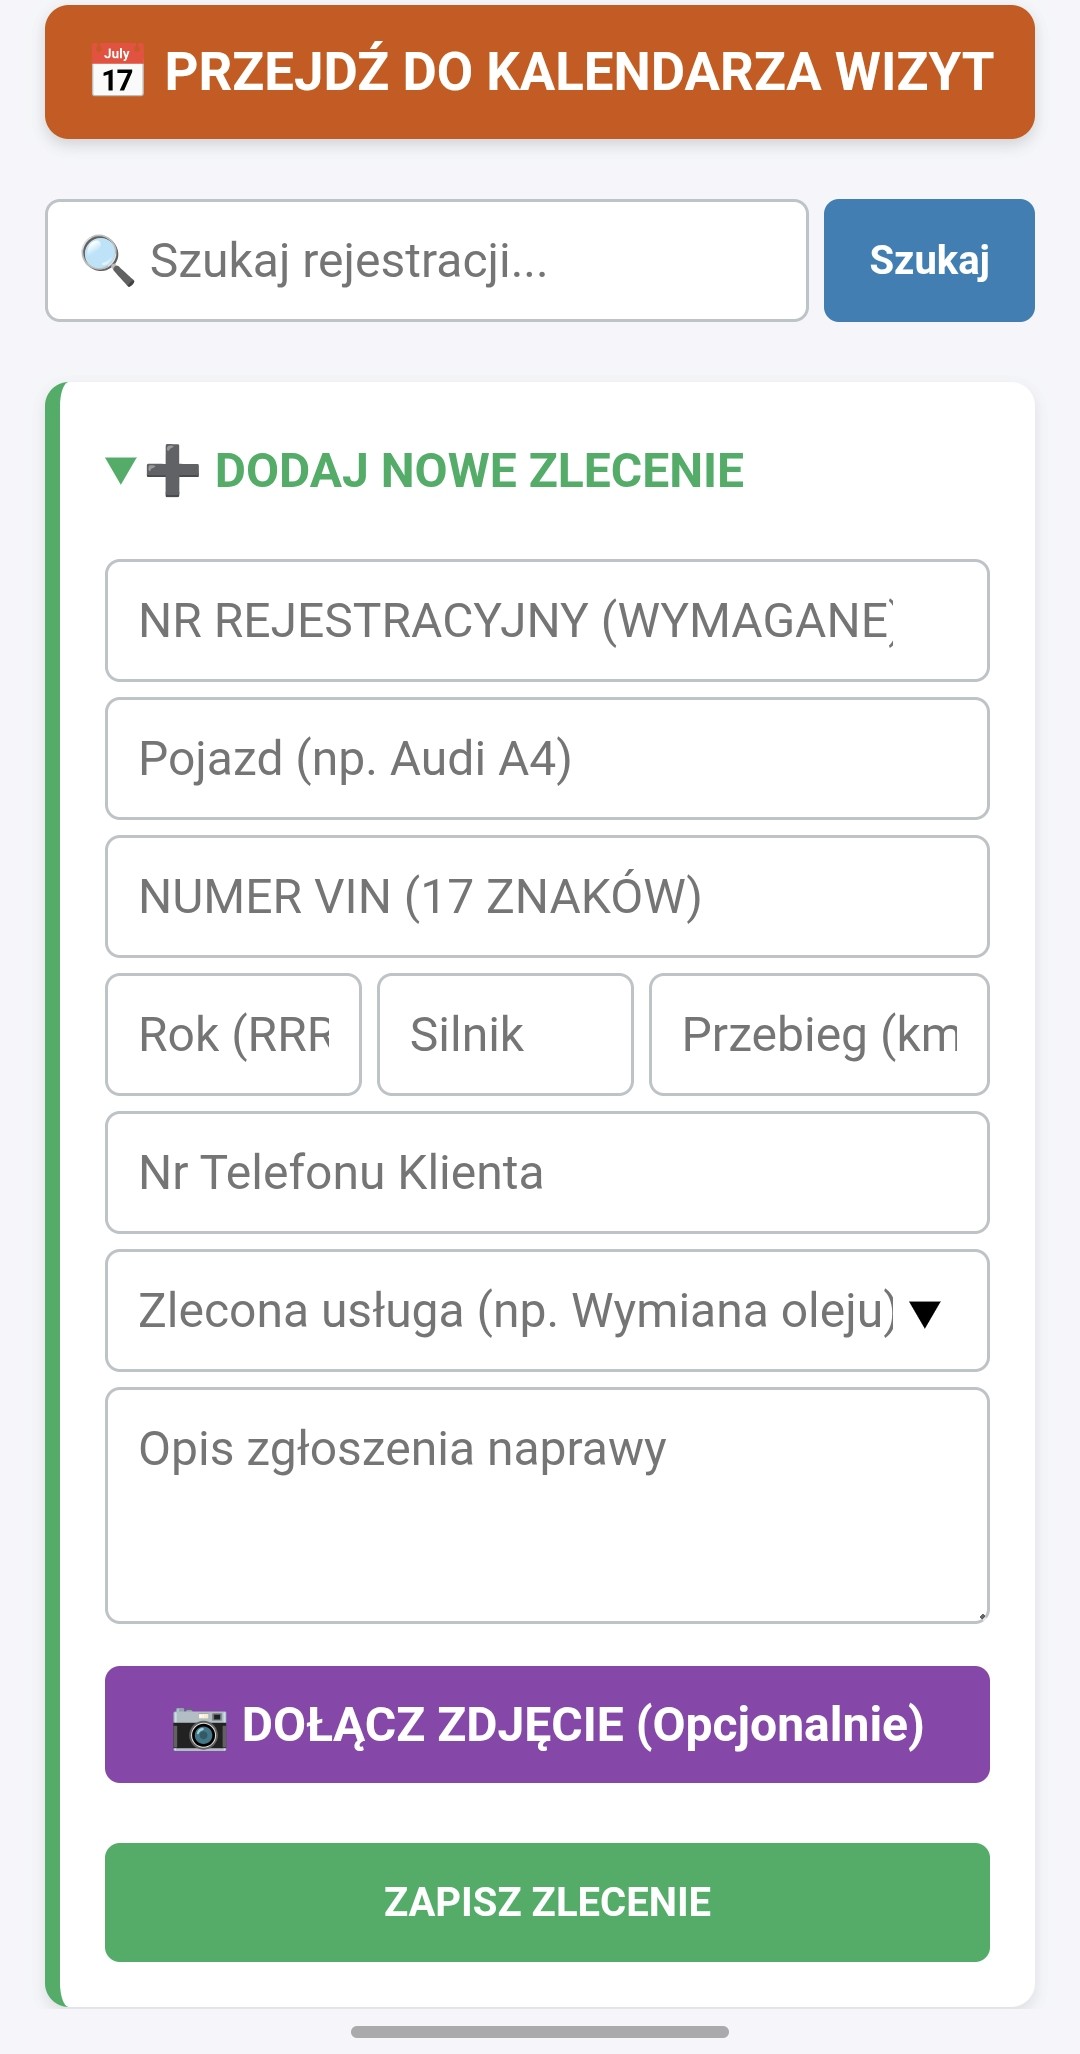Collapse the DODAJ NOWE ZLECENIE section triangle
The width and height of the screenshot is (1080, 2054).
pos(121,470)
